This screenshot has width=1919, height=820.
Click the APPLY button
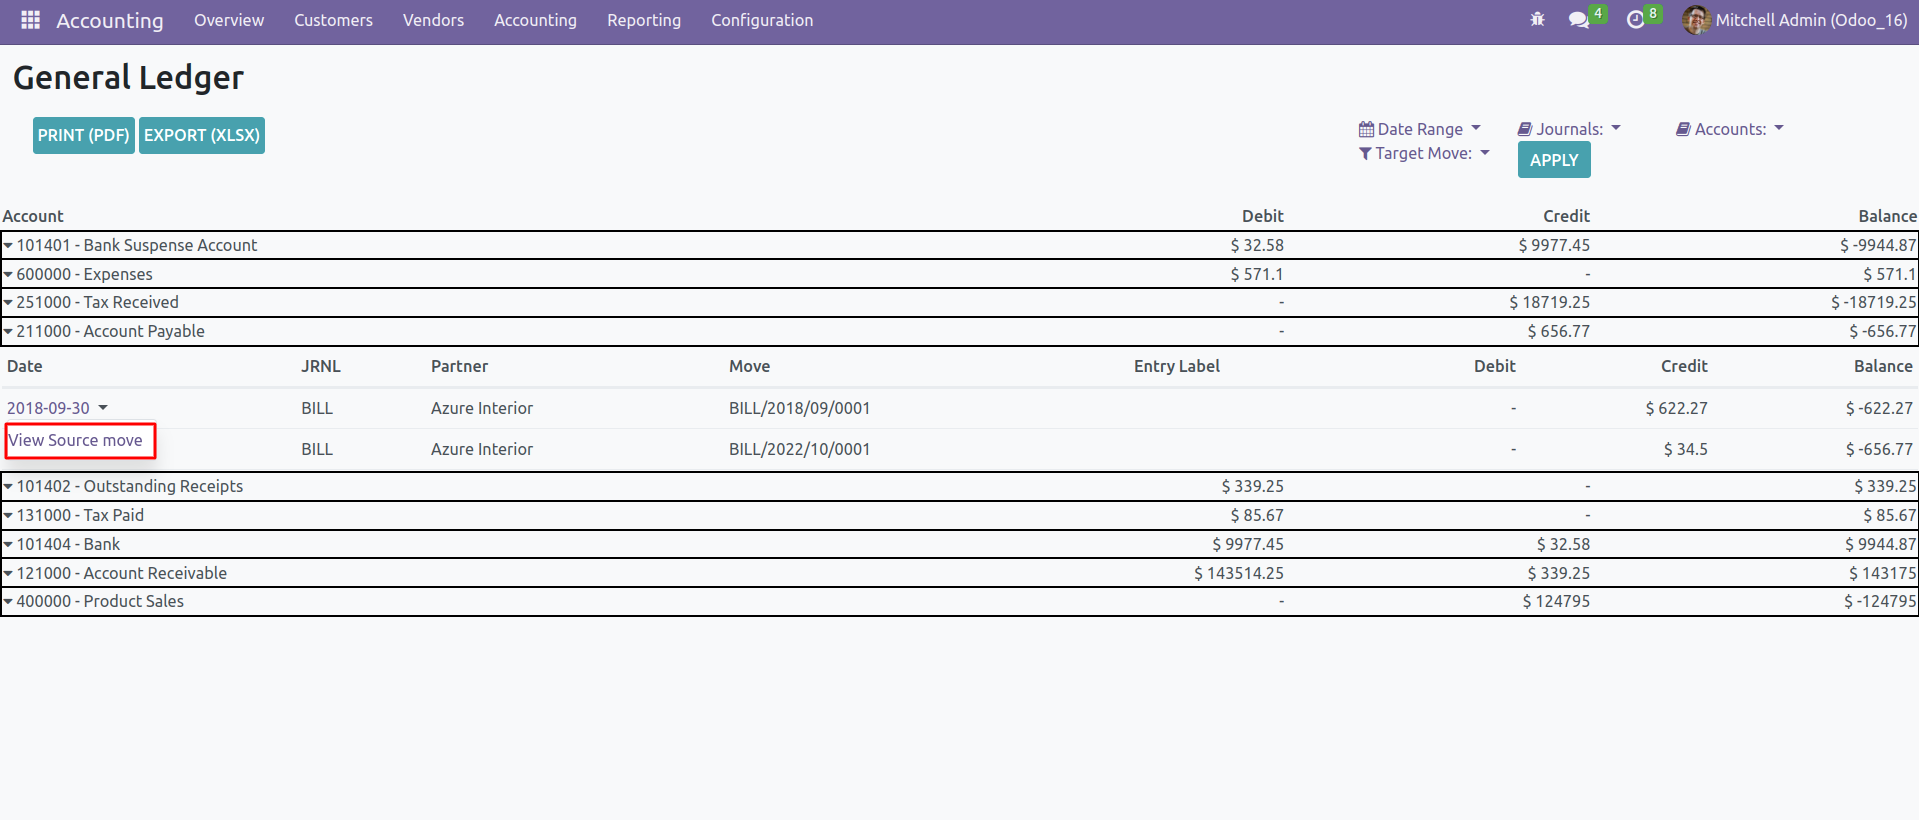(x=1553, y=160)
